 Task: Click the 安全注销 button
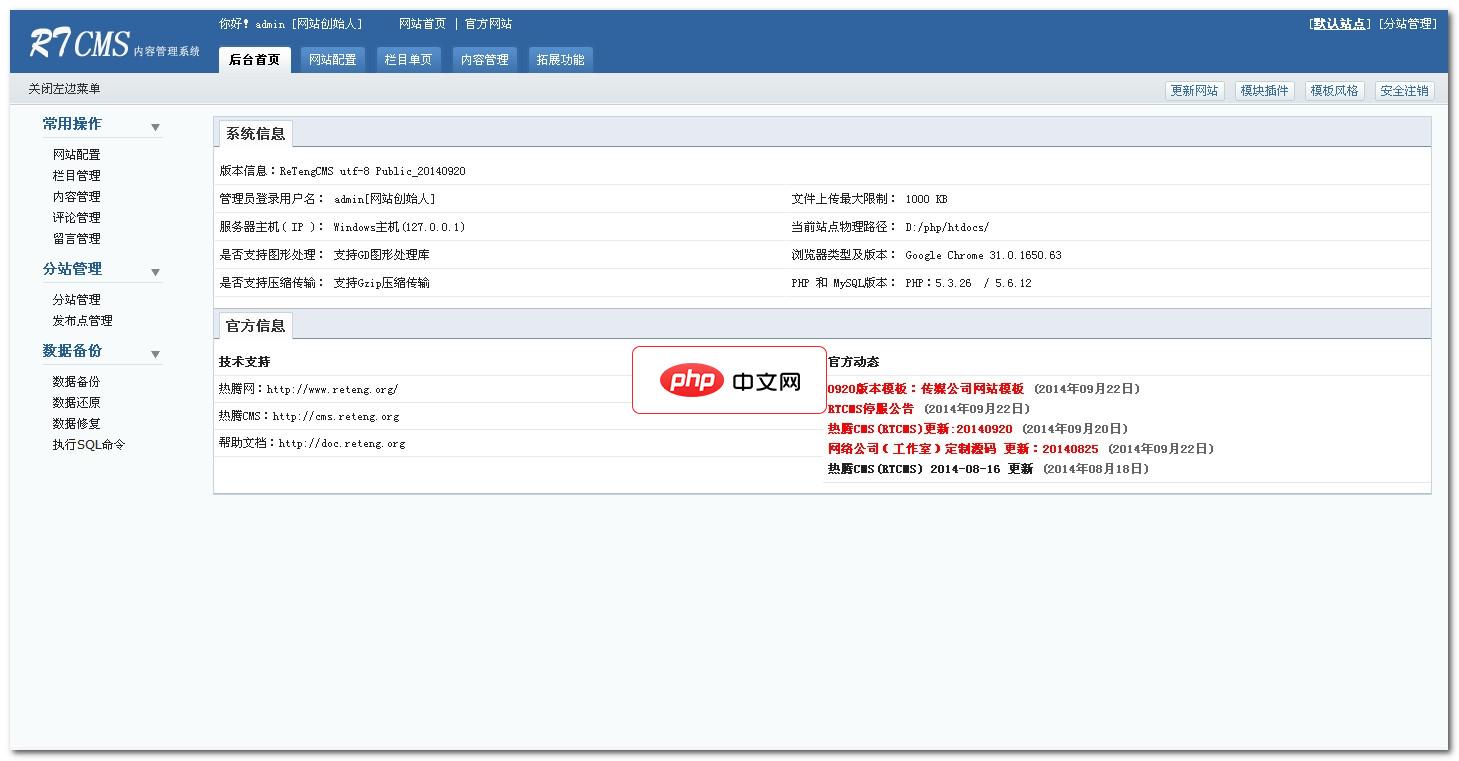pyautogui.click(x=1404, y=90)
